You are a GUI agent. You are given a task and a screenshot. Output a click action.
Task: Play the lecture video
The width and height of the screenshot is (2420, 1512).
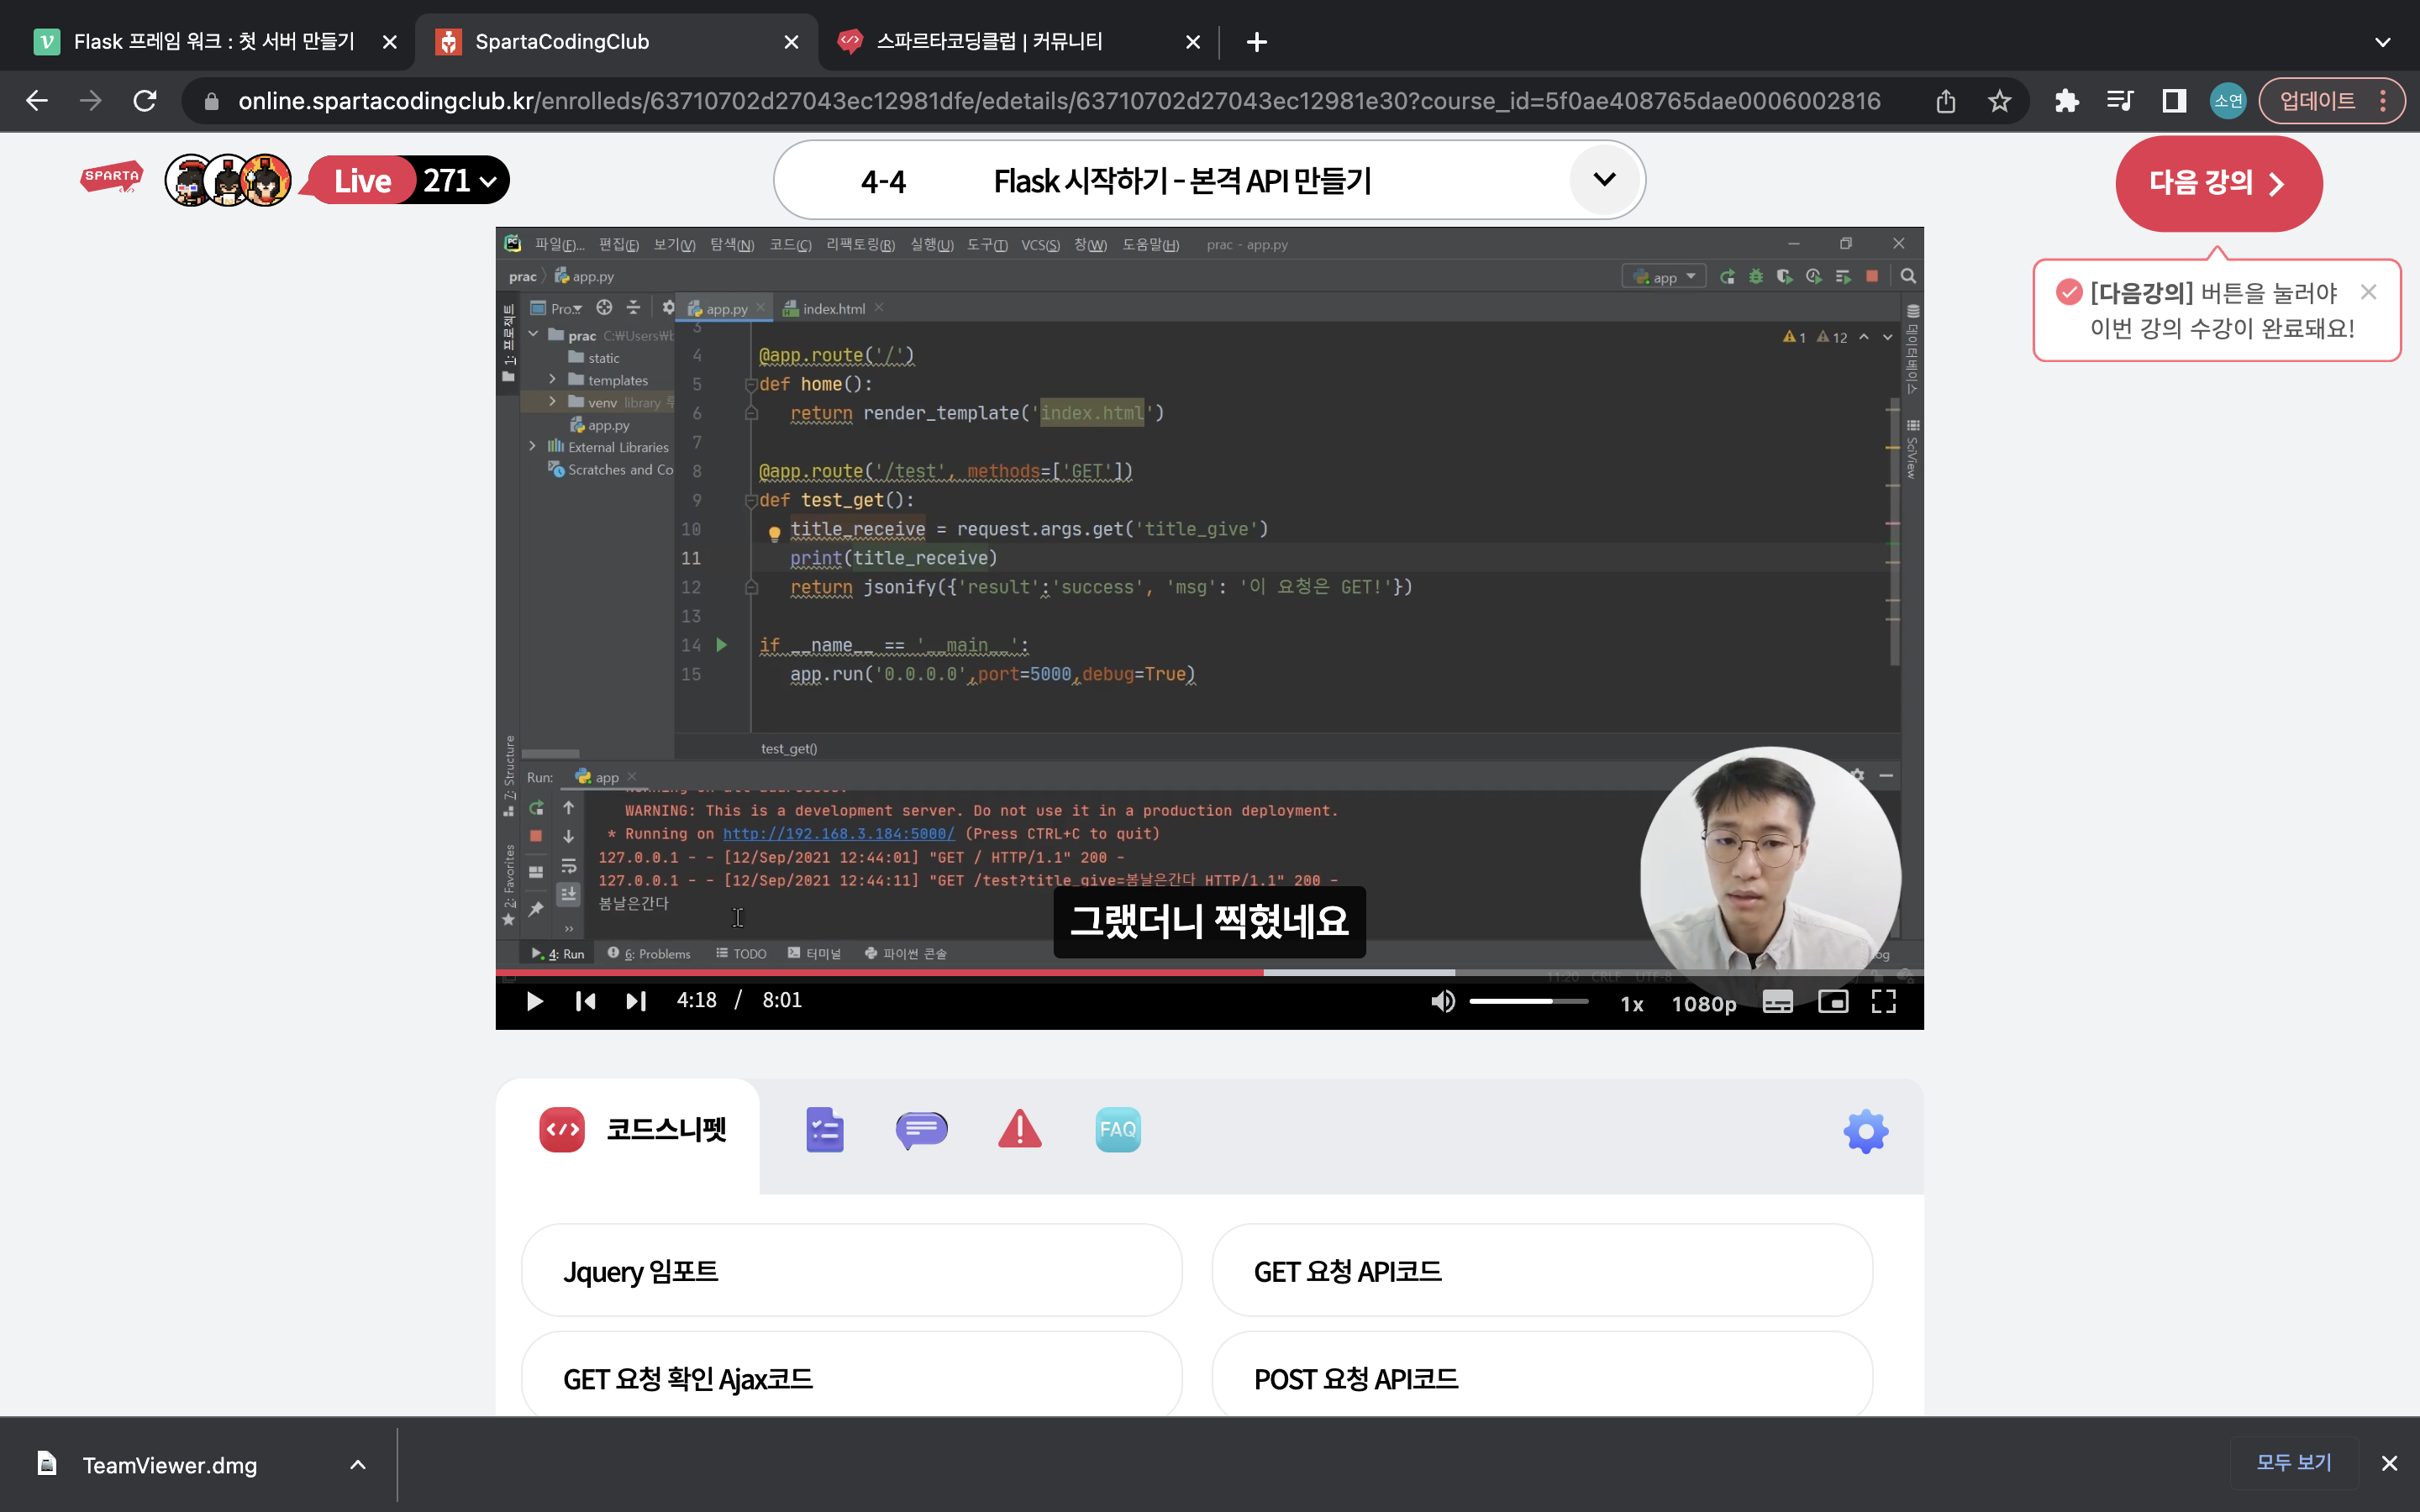pyautogui.click(x=534, y=1001)
